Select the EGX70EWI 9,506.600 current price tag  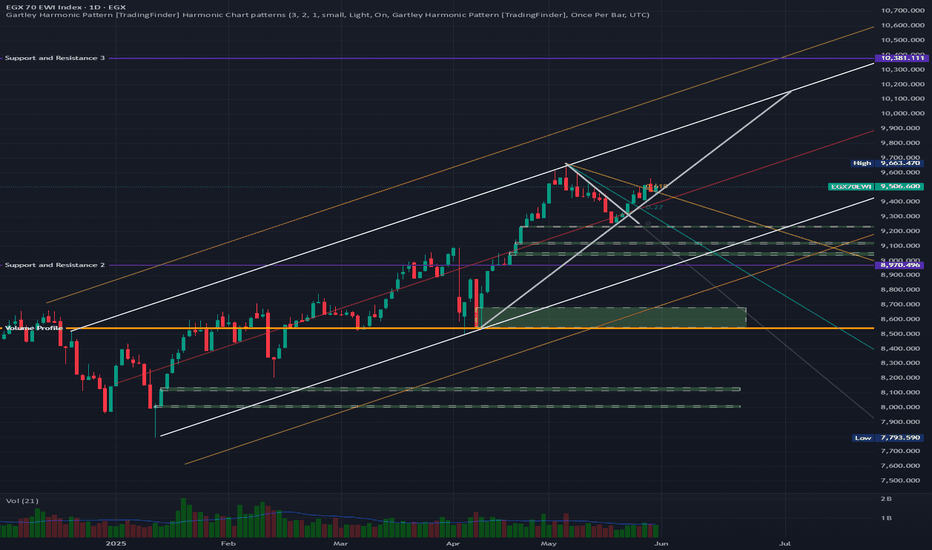tap(876, 187)
